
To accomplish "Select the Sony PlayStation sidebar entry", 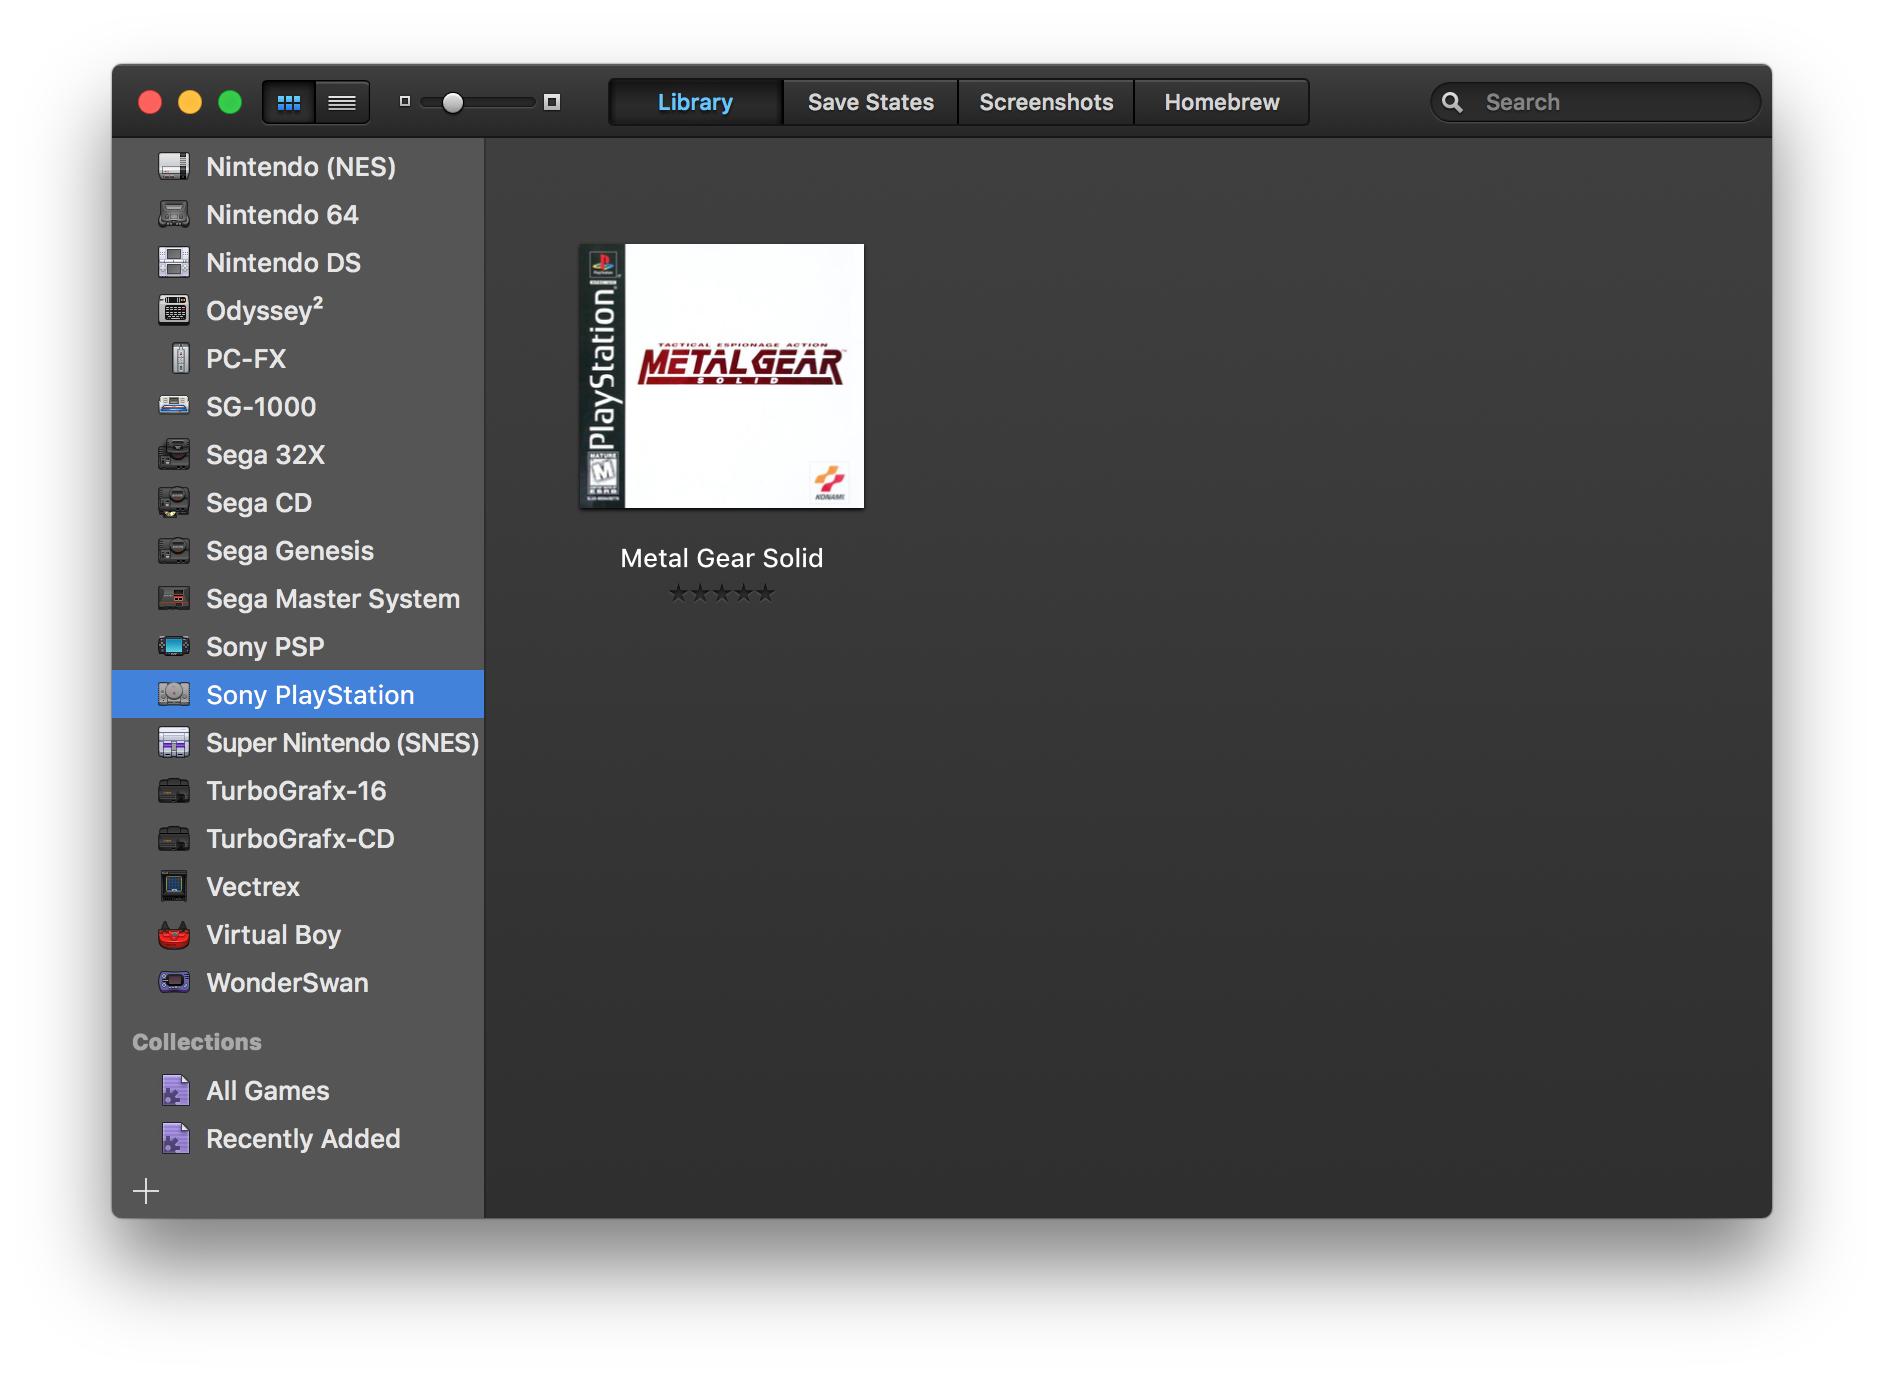I will pyautogui.click(x=310, y=694).
